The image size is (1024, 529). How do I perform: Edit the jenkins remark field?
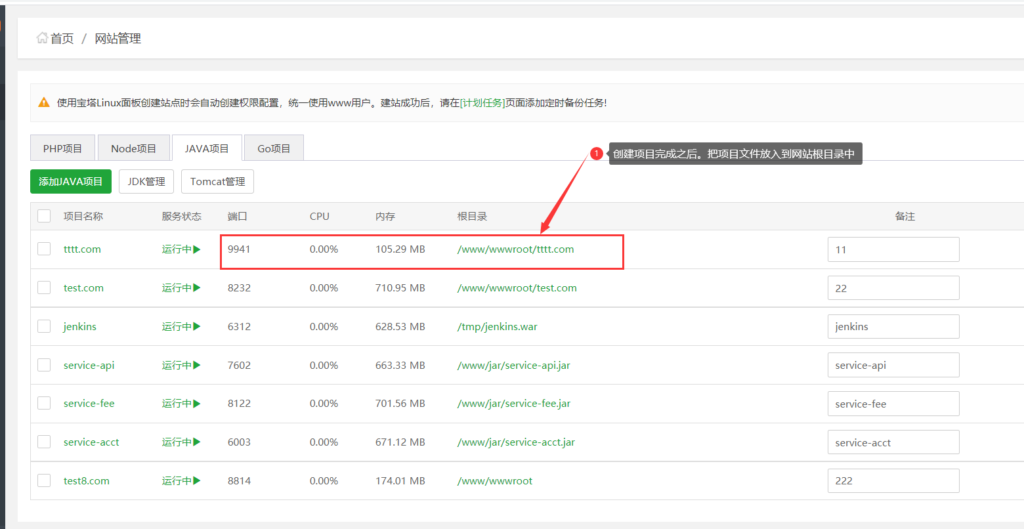[893, 327]
